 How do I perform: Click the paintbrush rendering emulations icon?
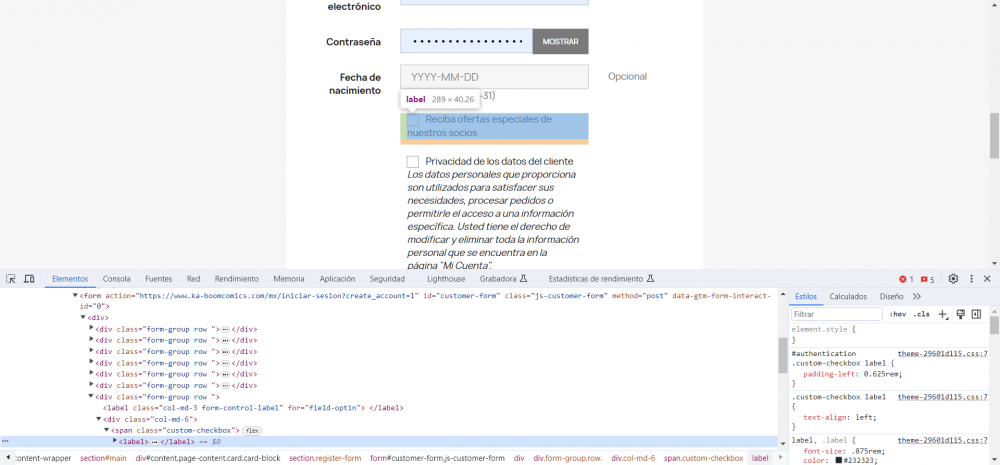coord(960,314)
